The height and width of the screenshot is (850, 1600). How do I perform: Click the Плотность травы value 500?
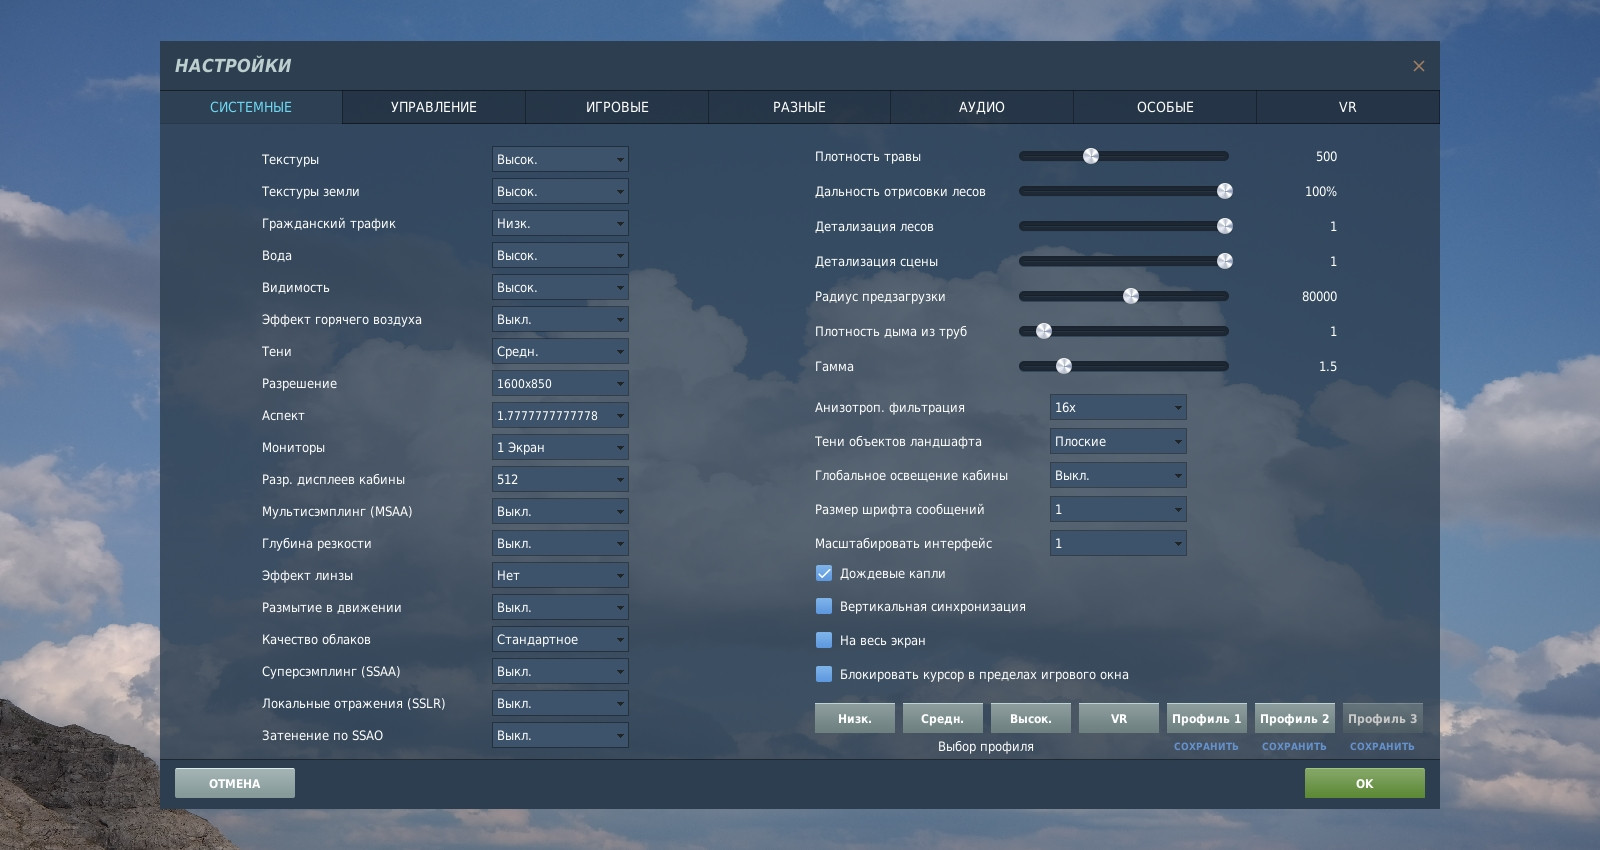tap(1326, 156)
